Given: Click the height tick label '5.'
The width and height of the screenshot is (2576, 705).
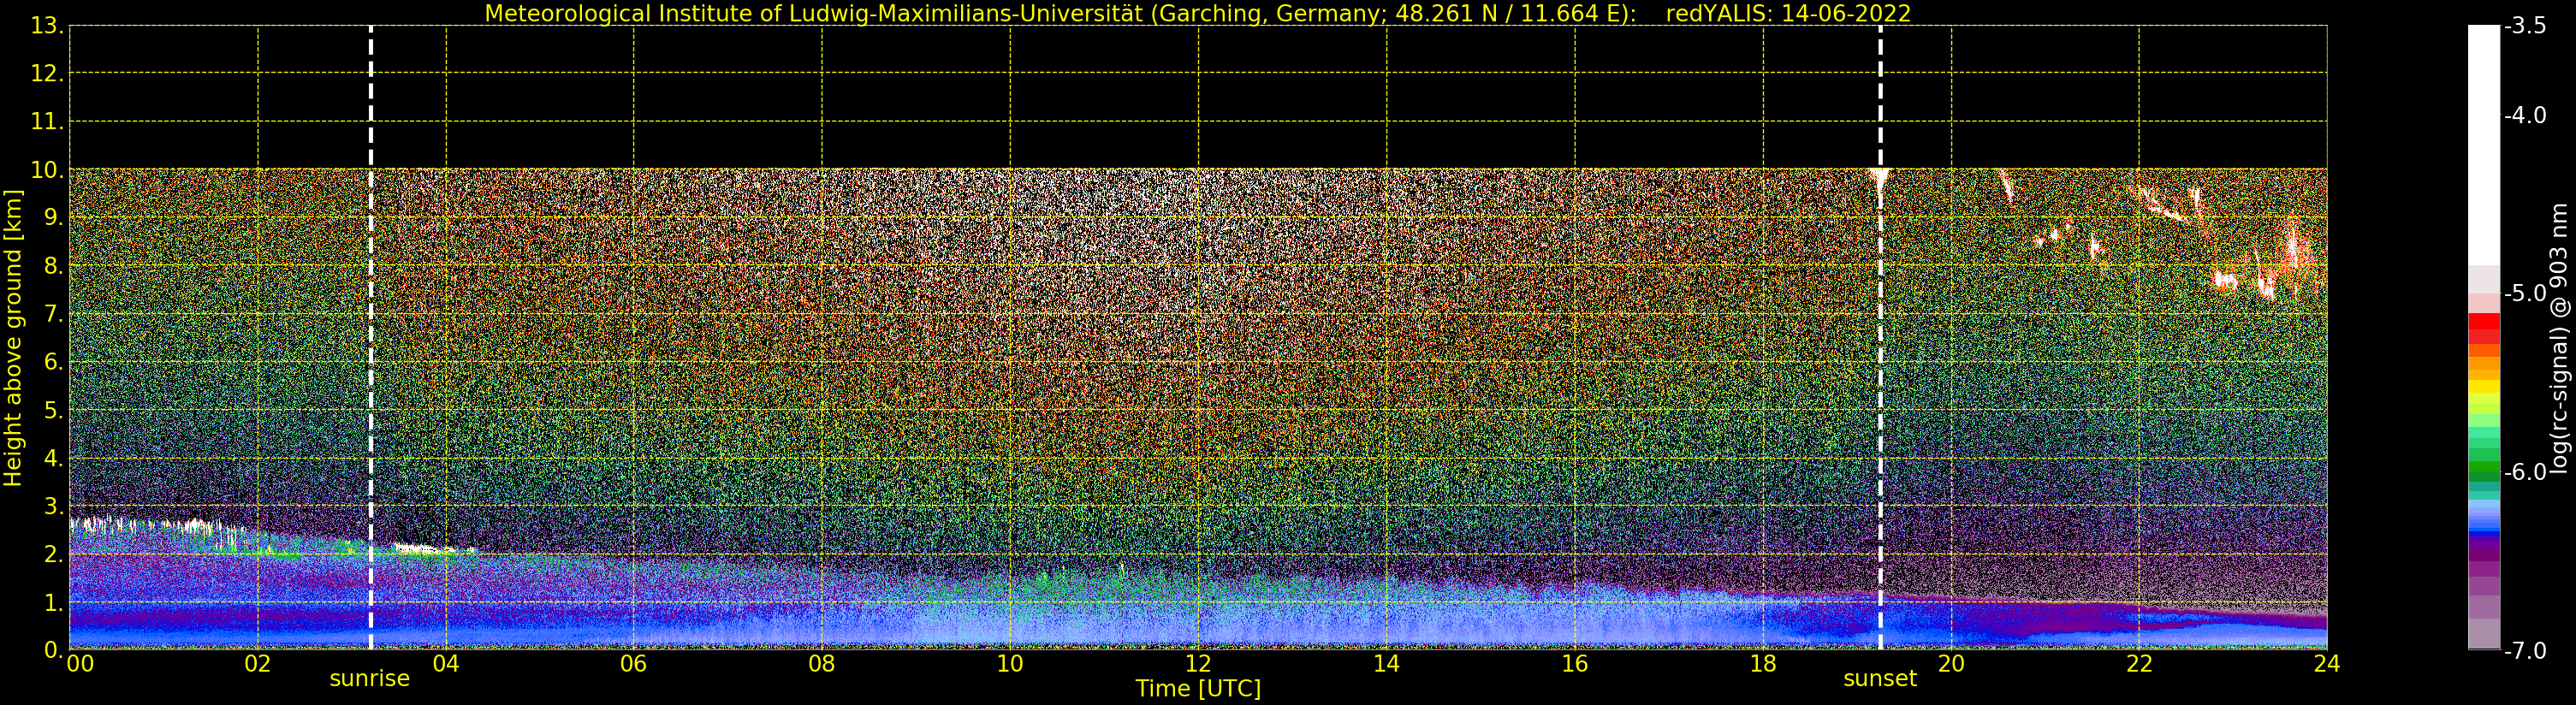Looking at the screenshot, I should pos(52,410).
